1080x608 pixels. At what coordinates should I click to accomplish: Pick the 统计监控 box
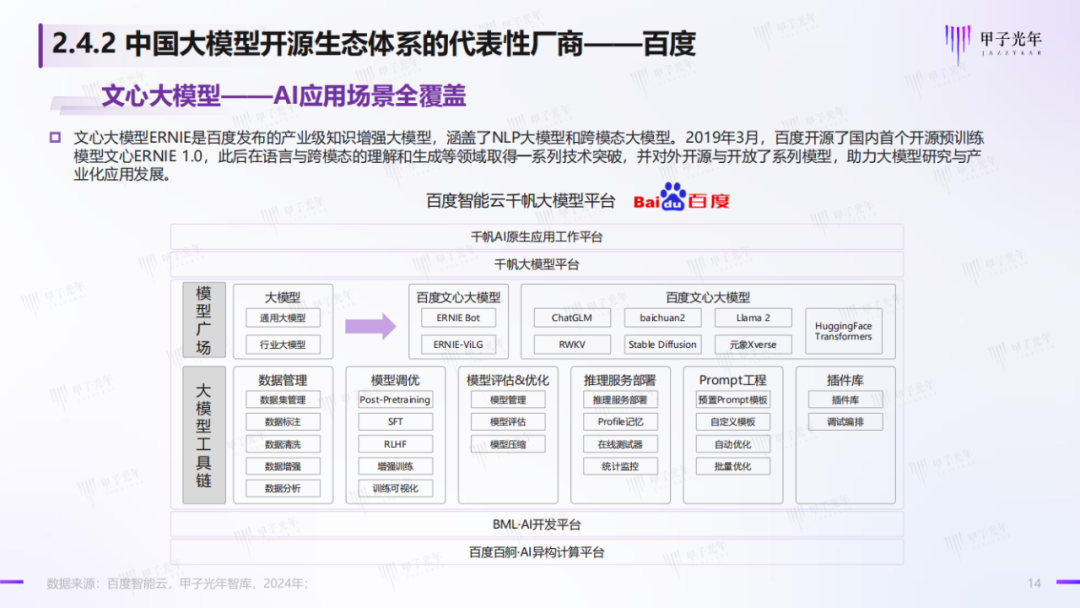[x=620, y=466]
